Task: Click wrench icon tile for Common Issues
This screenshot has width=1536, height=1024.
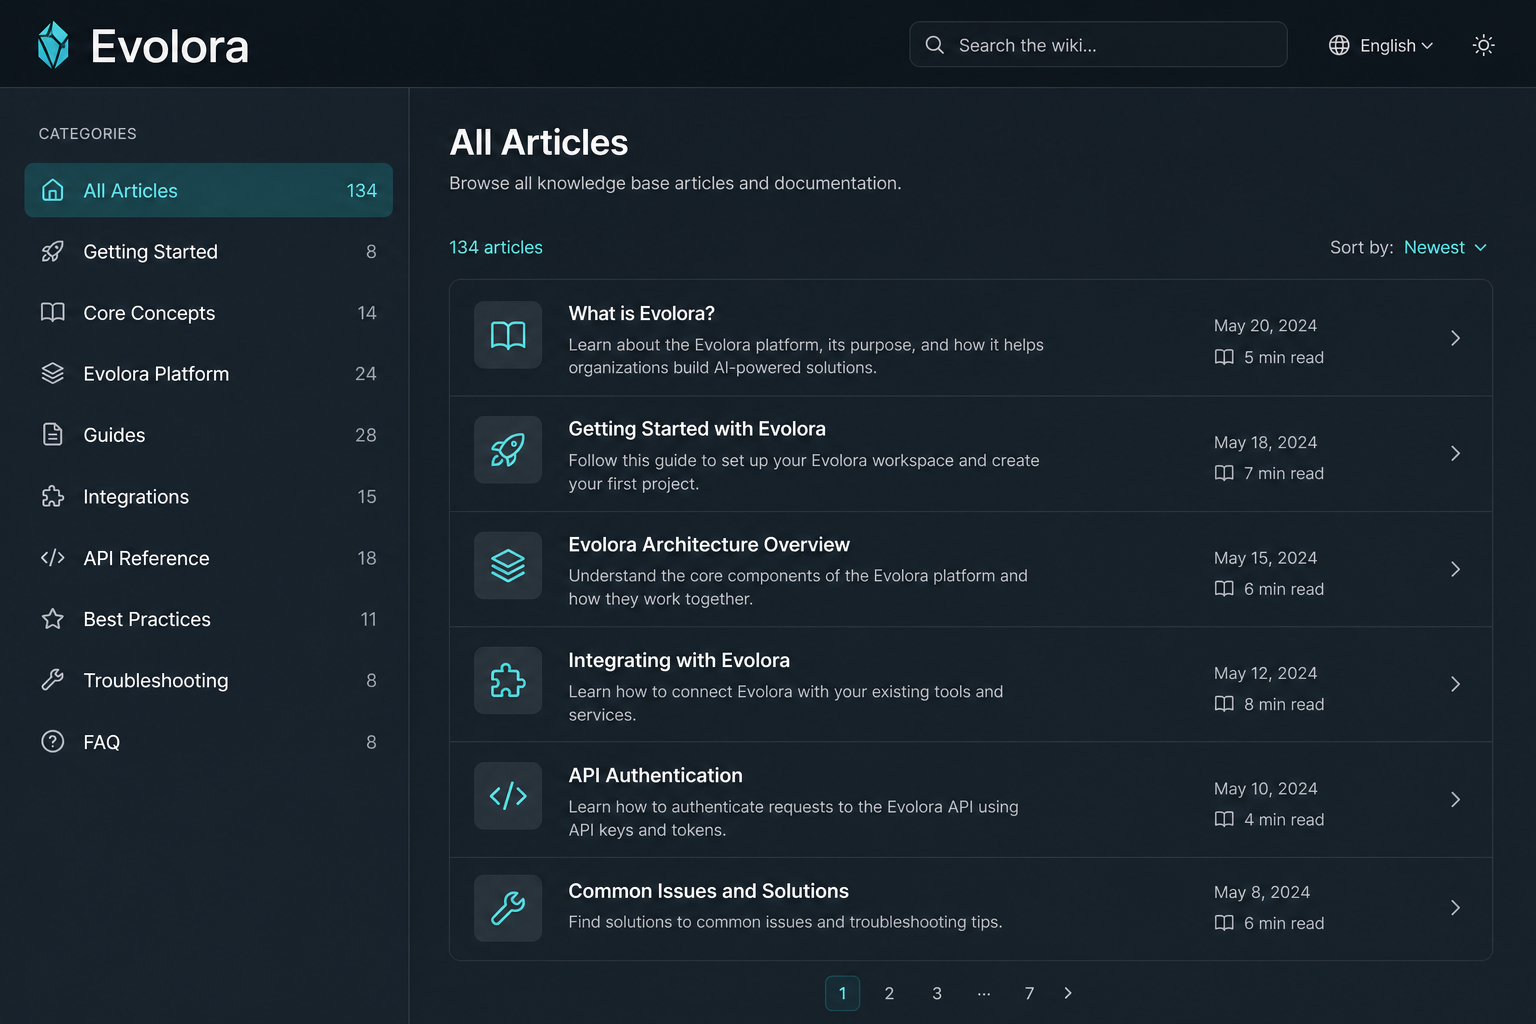Action: pos(508,908)
